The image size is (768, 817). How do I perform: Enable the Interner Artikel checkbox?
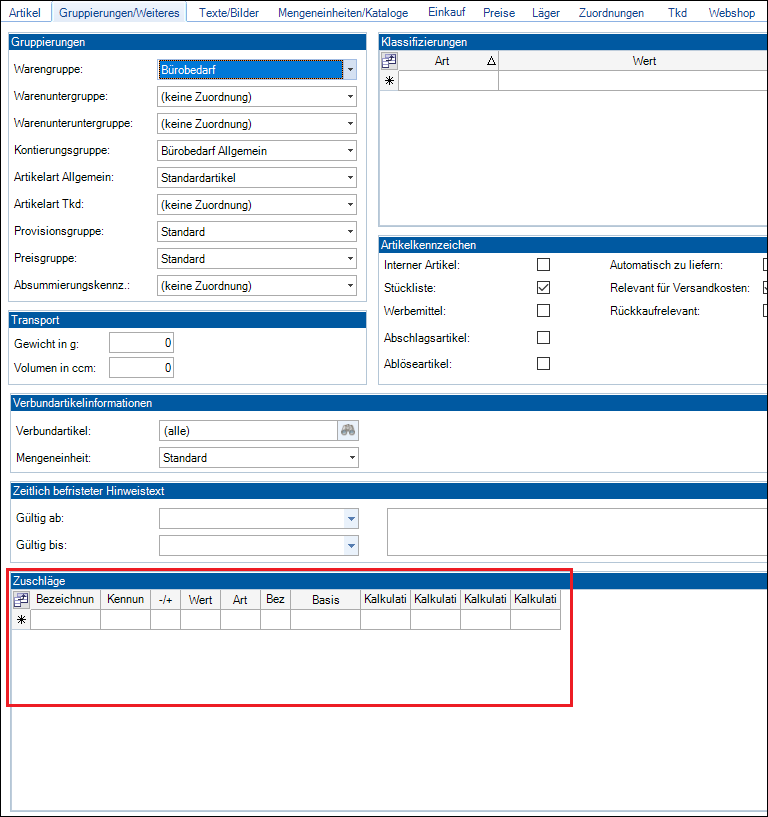pos(544,265)
